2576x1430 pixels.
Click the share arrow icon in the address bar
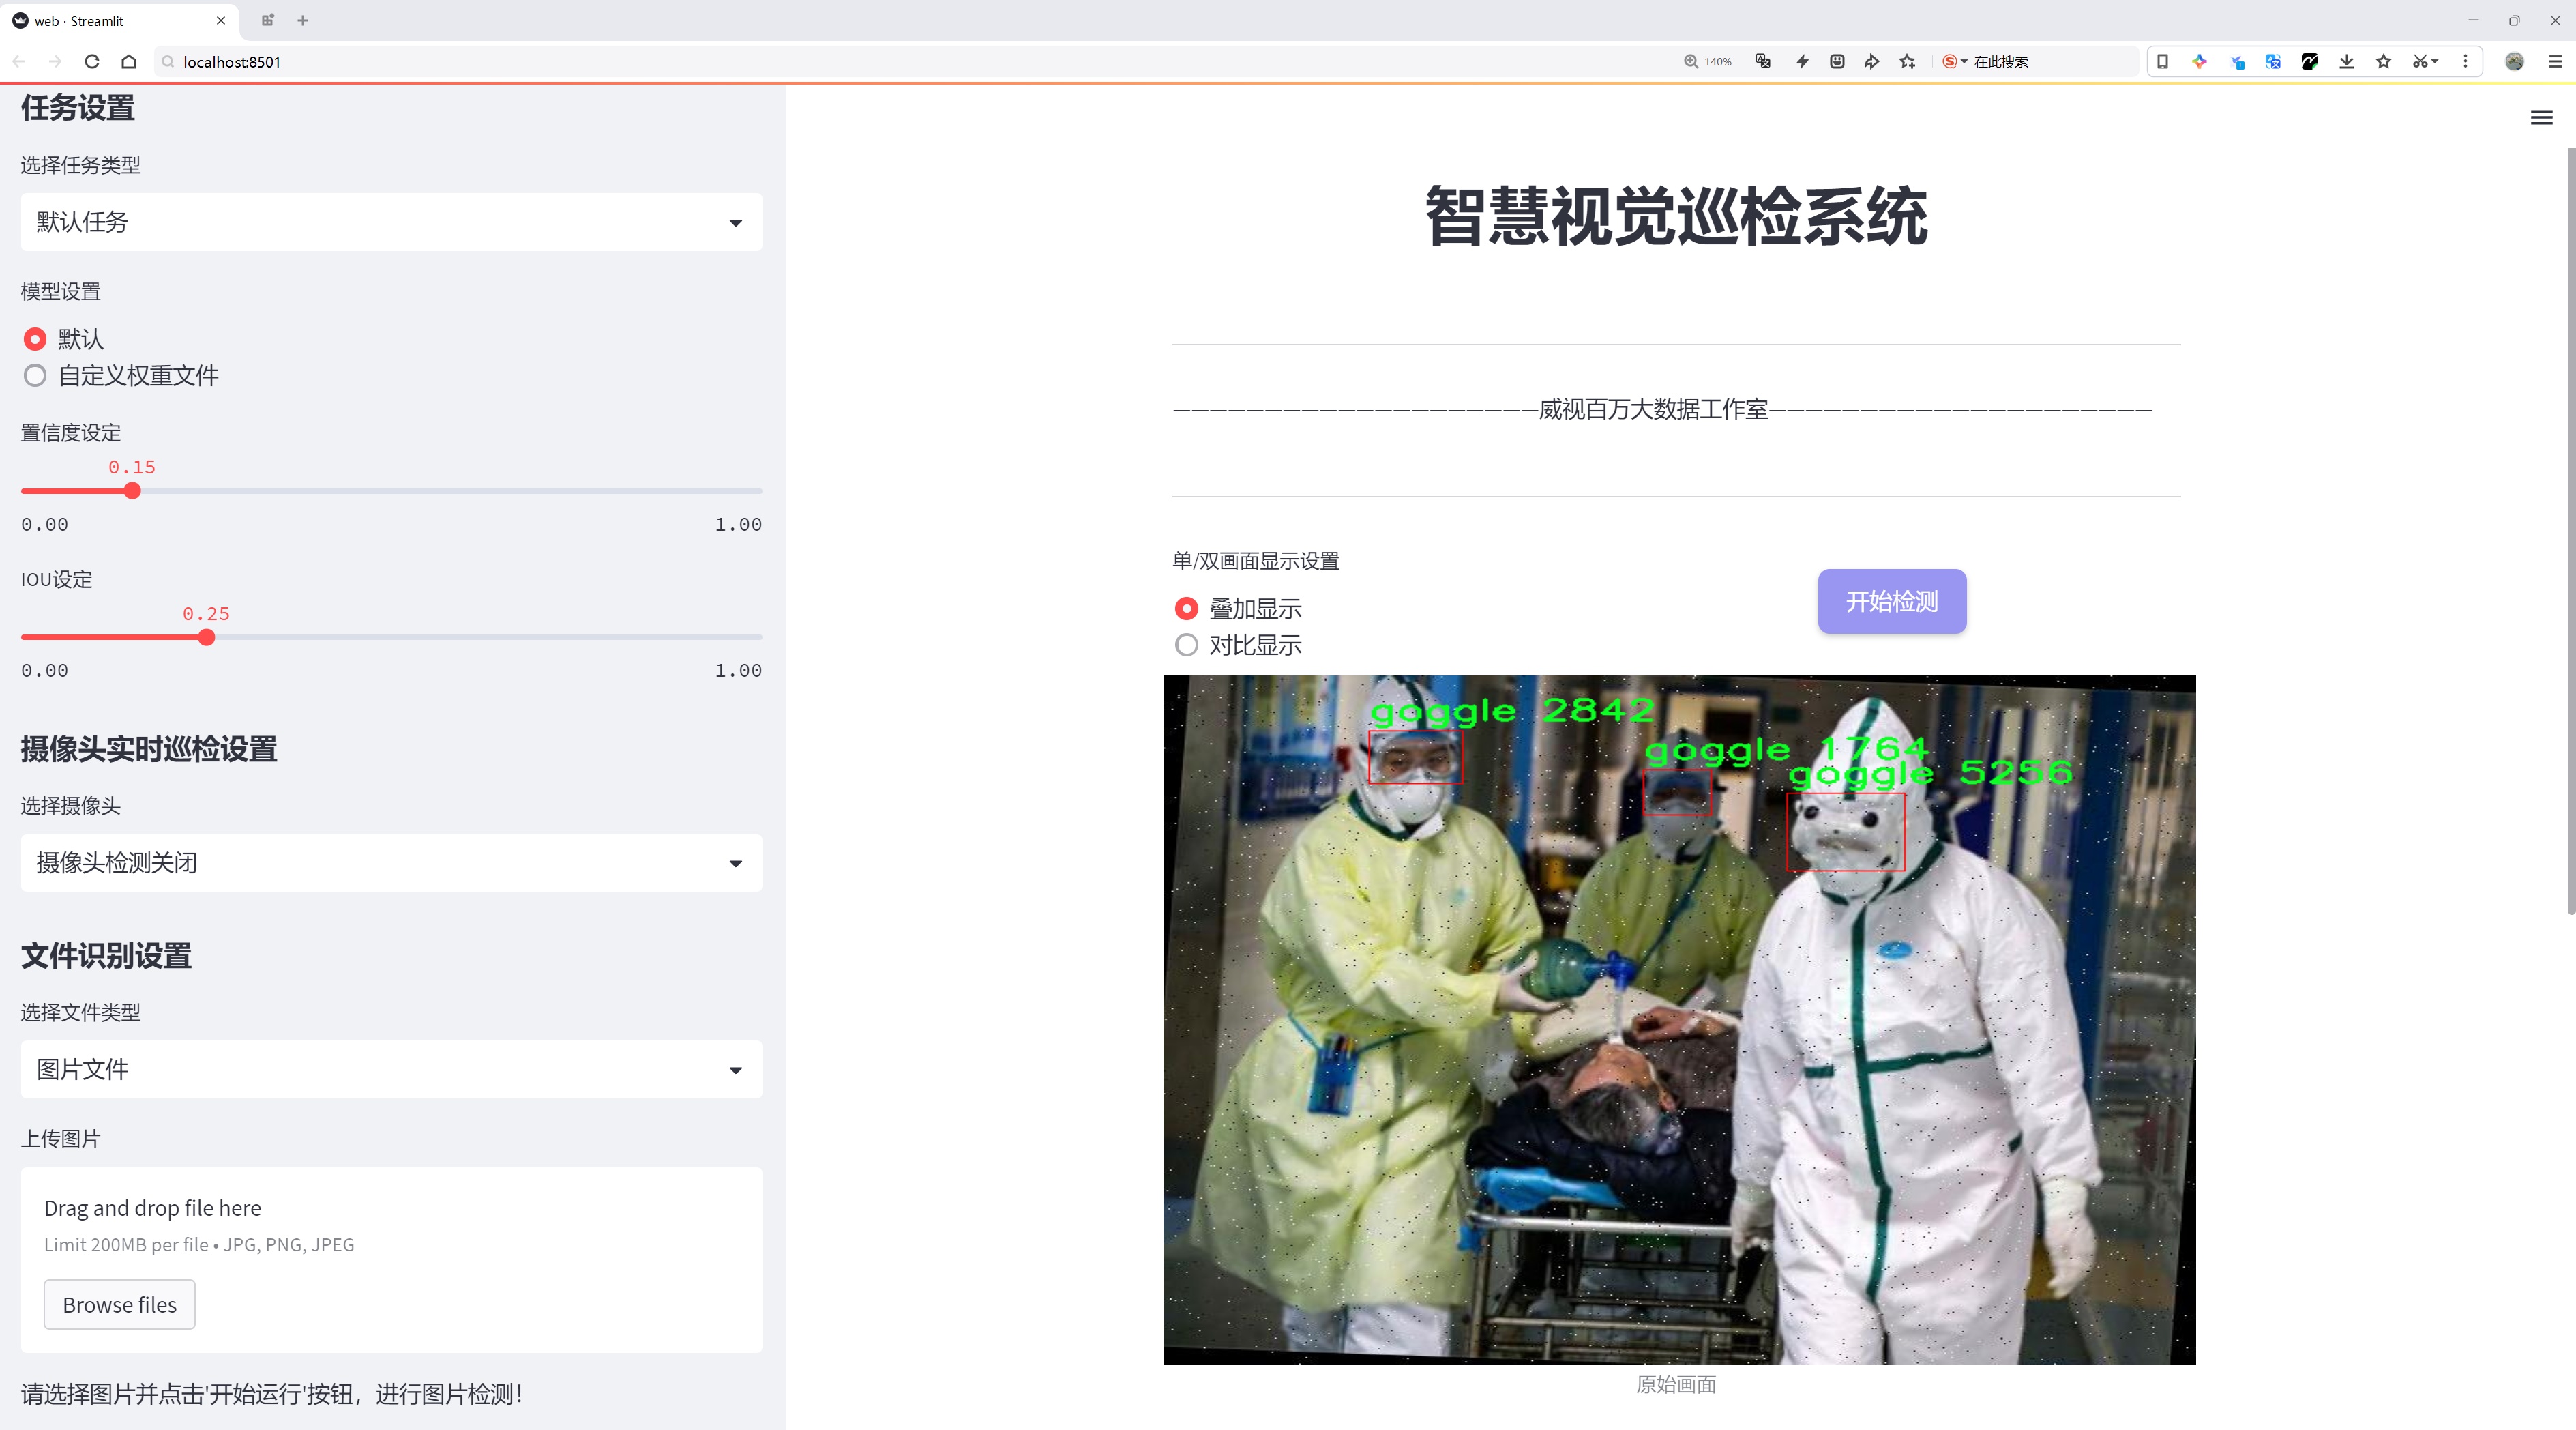pyautogui.click(x=1871, y=61)
